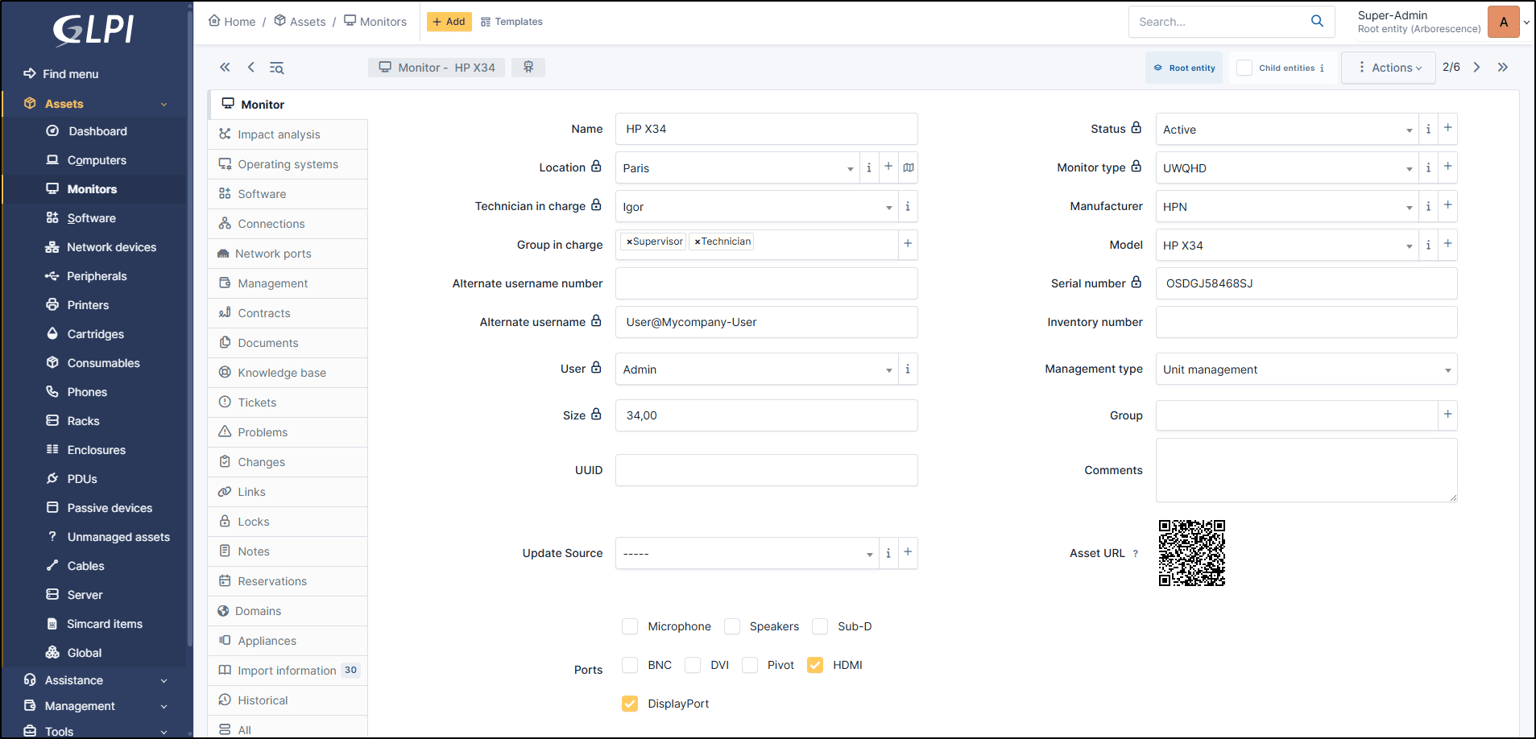Viewport: 1536px width, 739px height.
Task: Add new Status plus icon
Action: 1448,129
